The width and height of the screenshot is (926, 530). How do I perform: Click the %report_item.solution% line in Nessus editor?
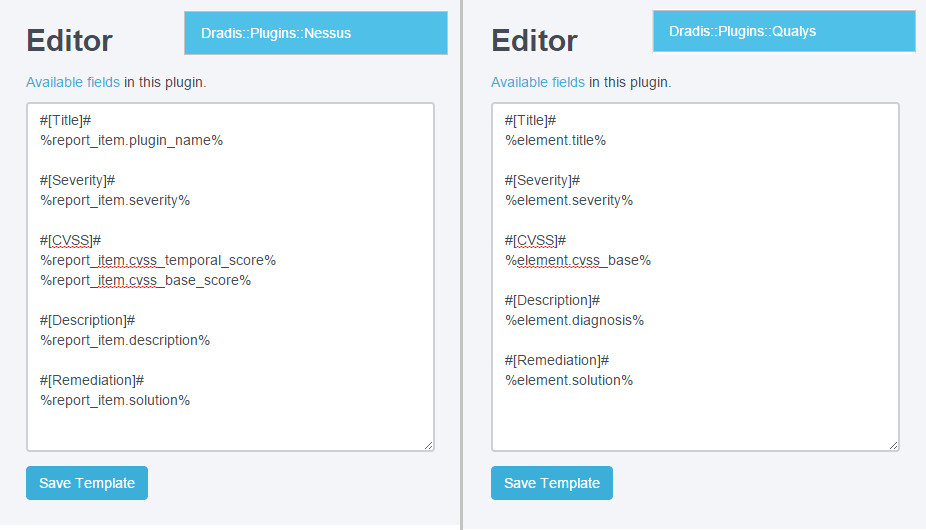115,400
